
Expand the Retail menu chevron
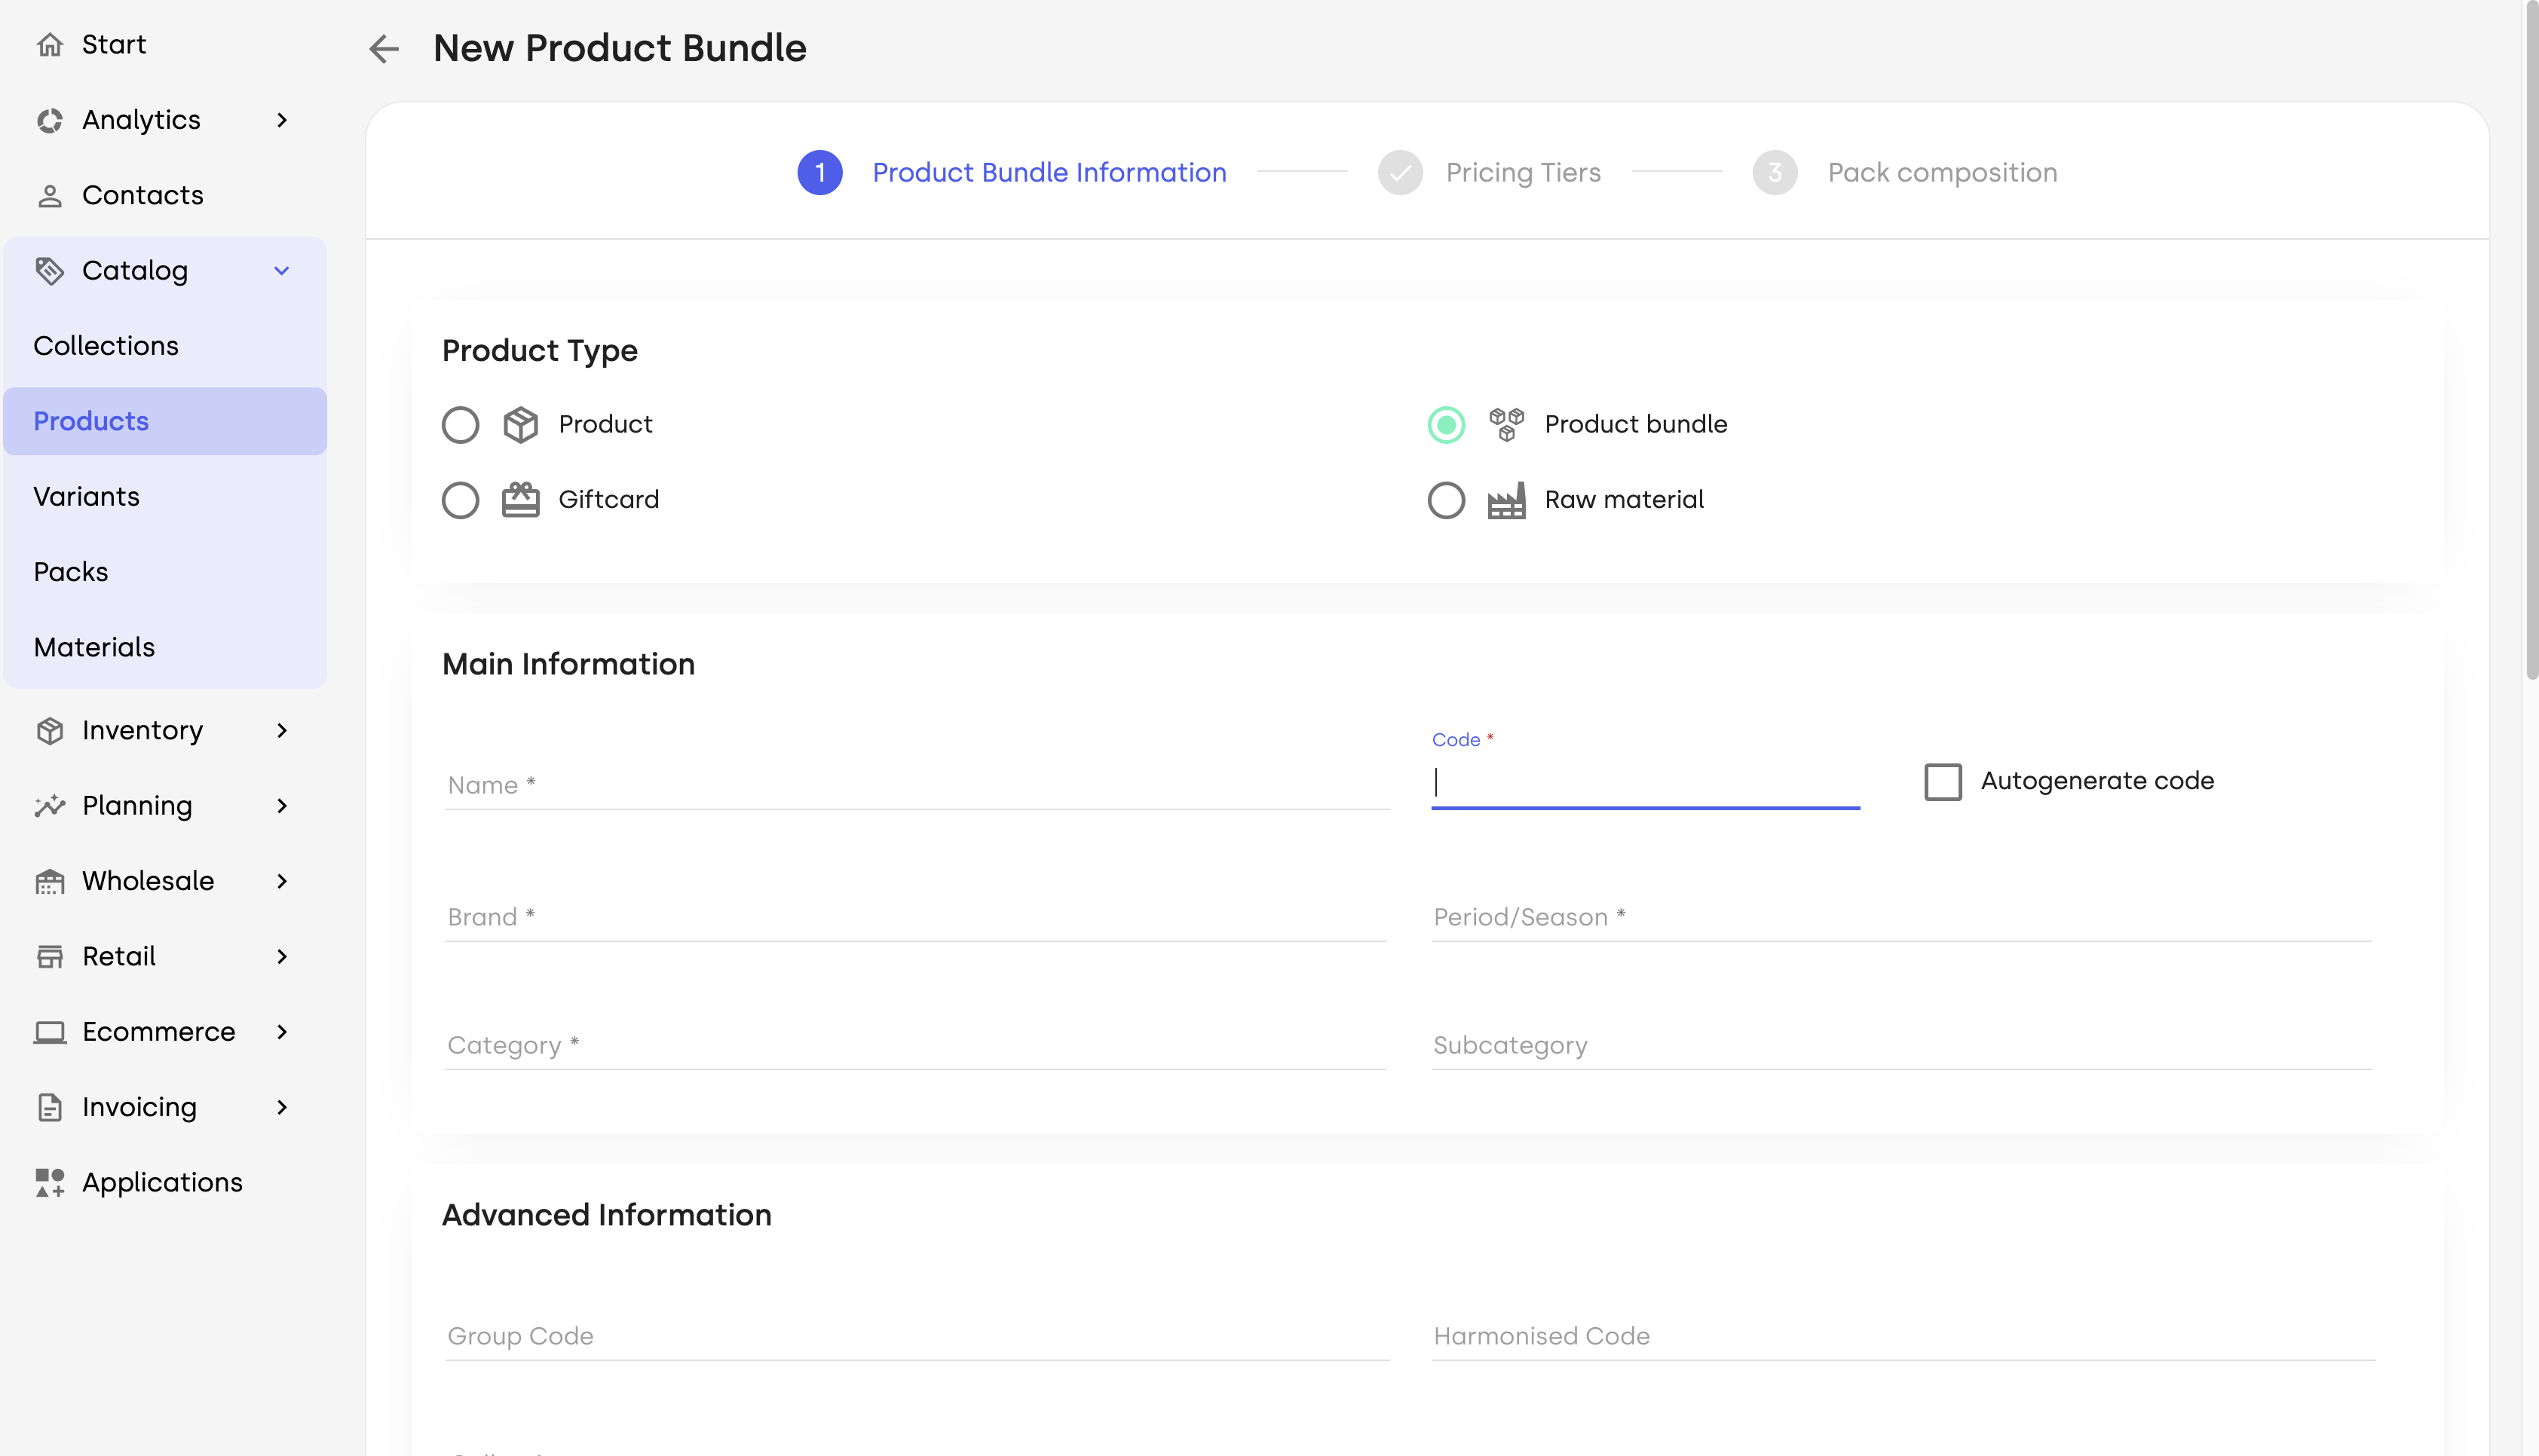pyautogui.click(x=282, y=957)
